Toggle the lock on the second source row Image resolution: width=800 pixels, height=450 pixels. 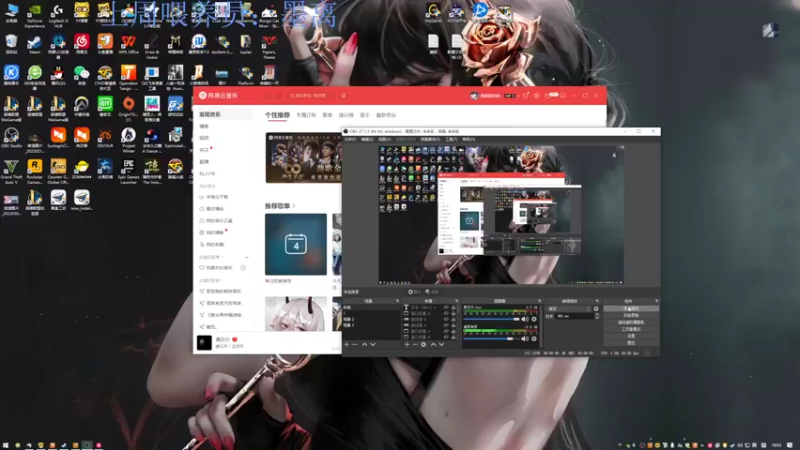[453, 313]
